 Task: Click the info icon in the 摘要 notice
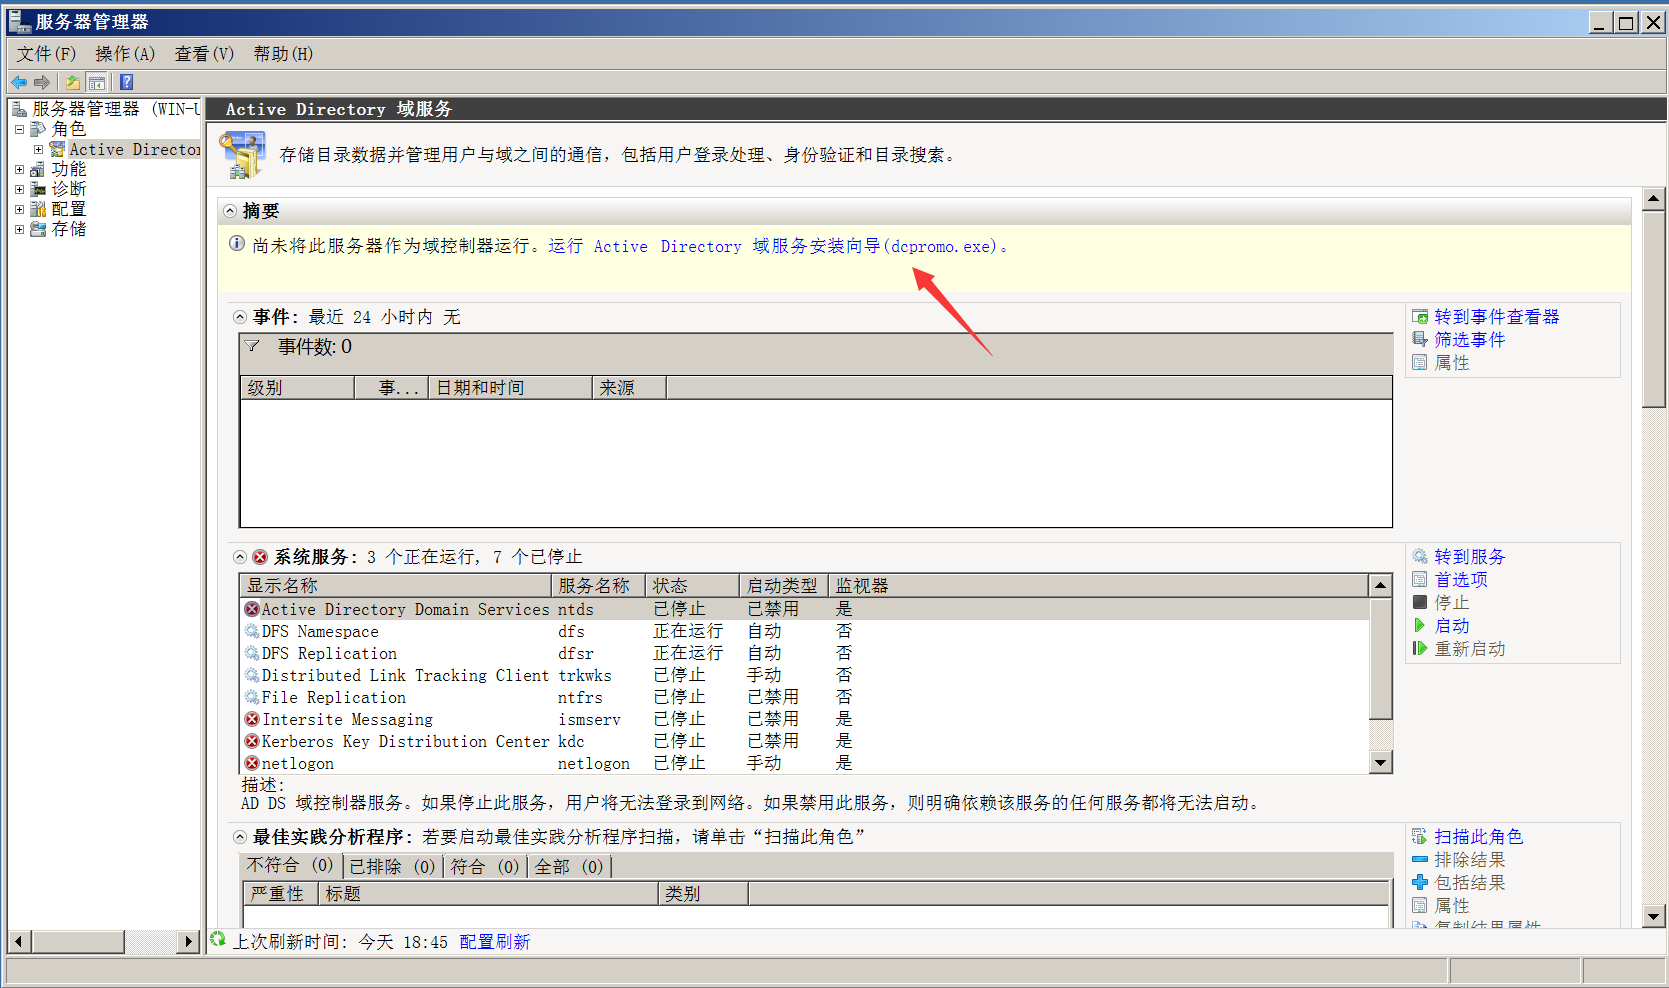coord(237,244)
